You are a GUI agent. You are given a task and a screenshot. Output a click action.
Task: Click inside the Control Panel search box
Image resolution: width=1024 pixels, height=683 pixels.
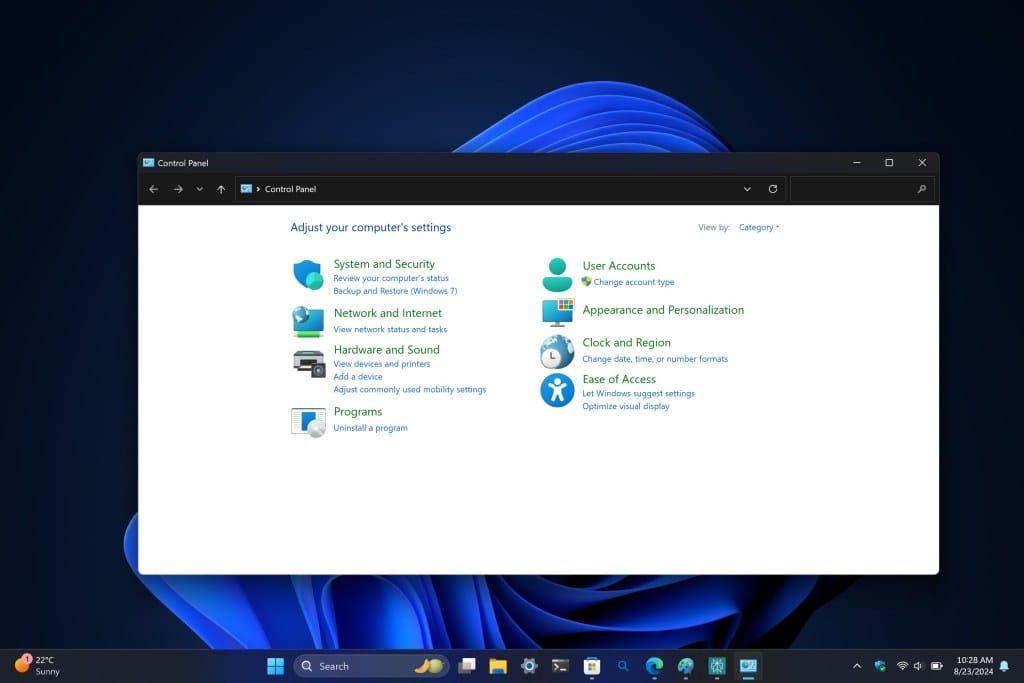862,188
